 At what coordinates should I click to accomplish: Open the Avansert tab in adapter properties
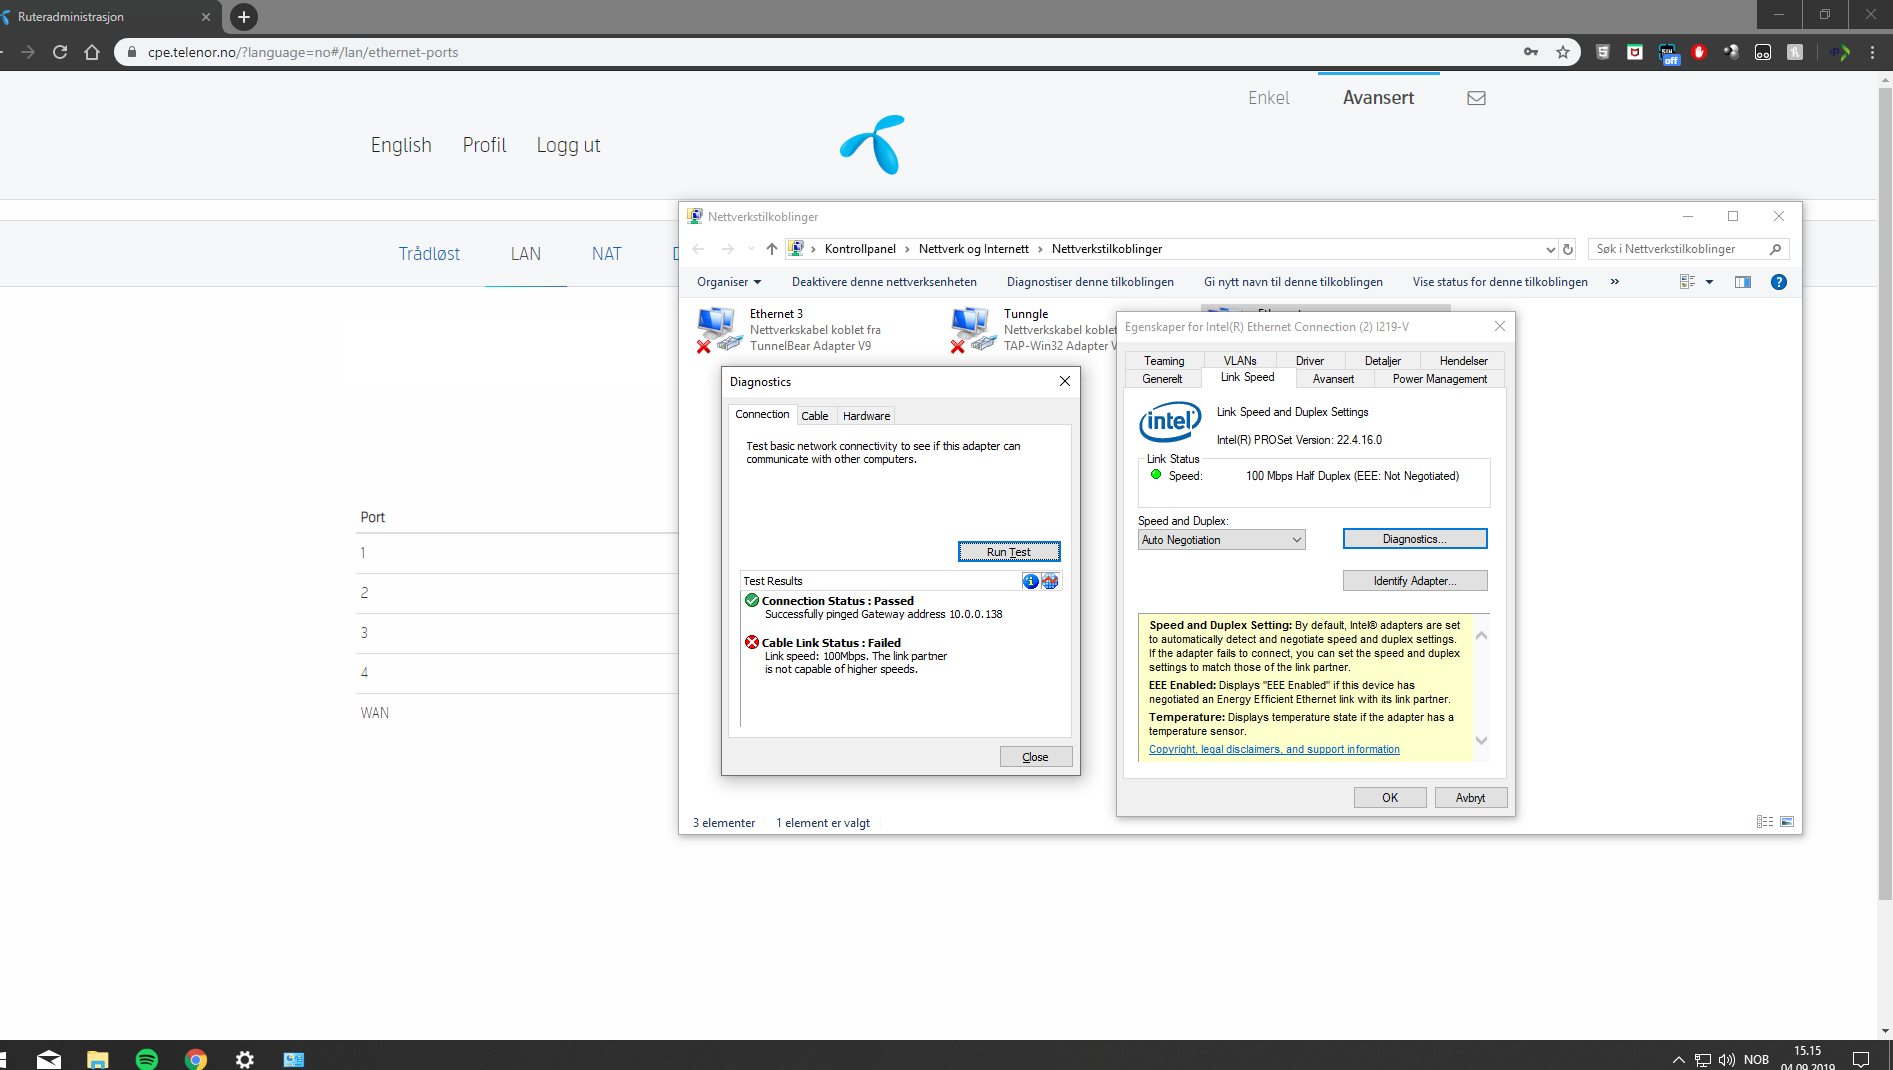pyautogui.click(x=1333, y=379)
